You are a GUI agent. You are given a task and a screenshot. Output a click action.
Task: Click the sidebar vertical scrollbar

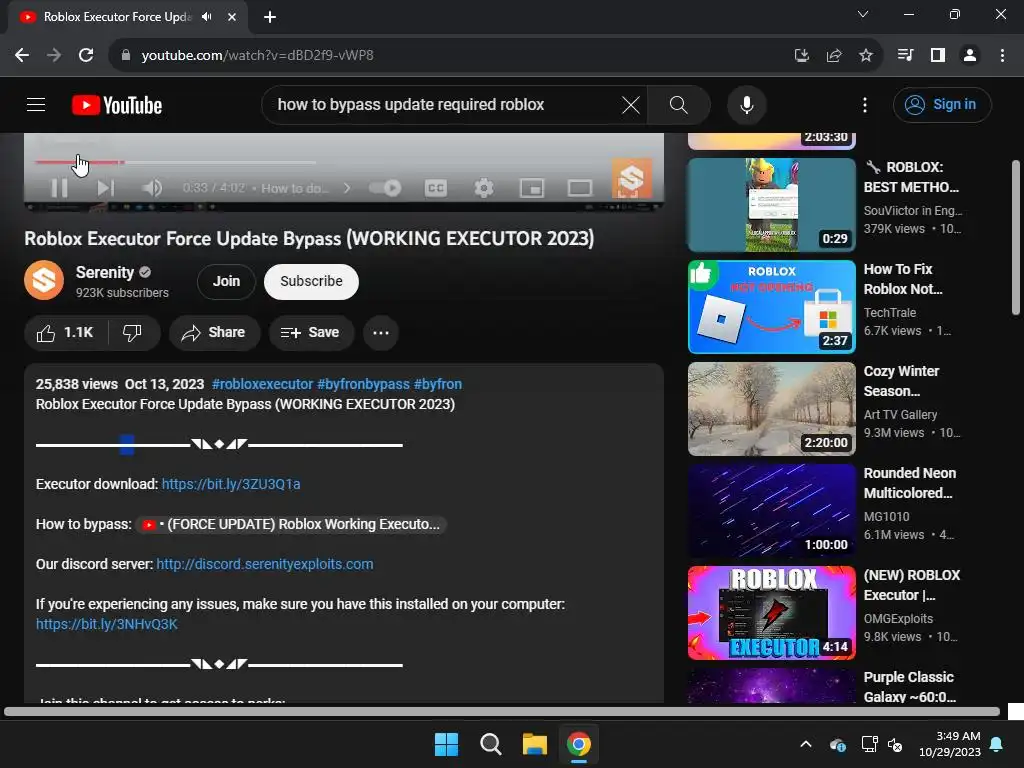point(1015,237)
